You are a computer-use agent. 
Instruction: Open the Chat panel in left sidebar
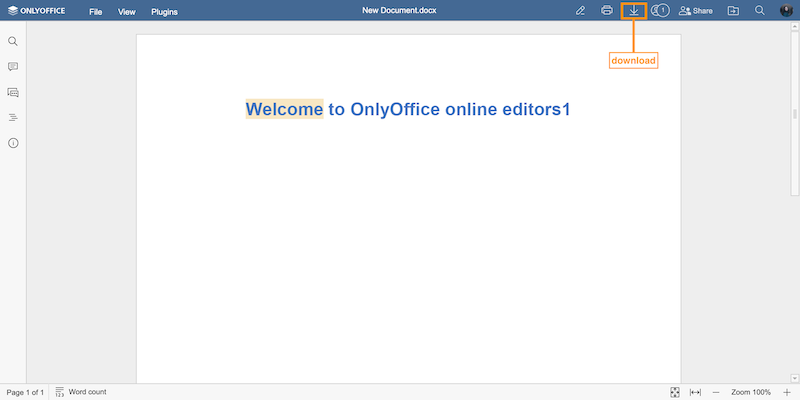[x=13, y=92]
